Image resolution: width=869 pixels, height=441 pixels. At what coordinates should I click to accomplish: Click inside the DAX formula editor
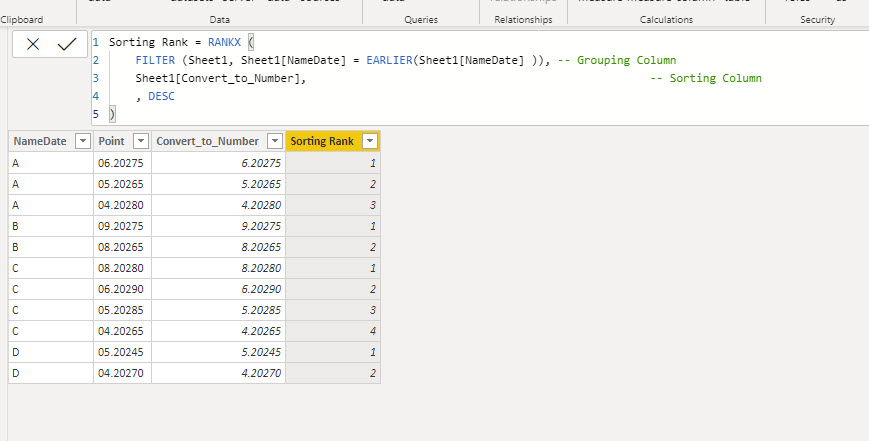(480, 78)
